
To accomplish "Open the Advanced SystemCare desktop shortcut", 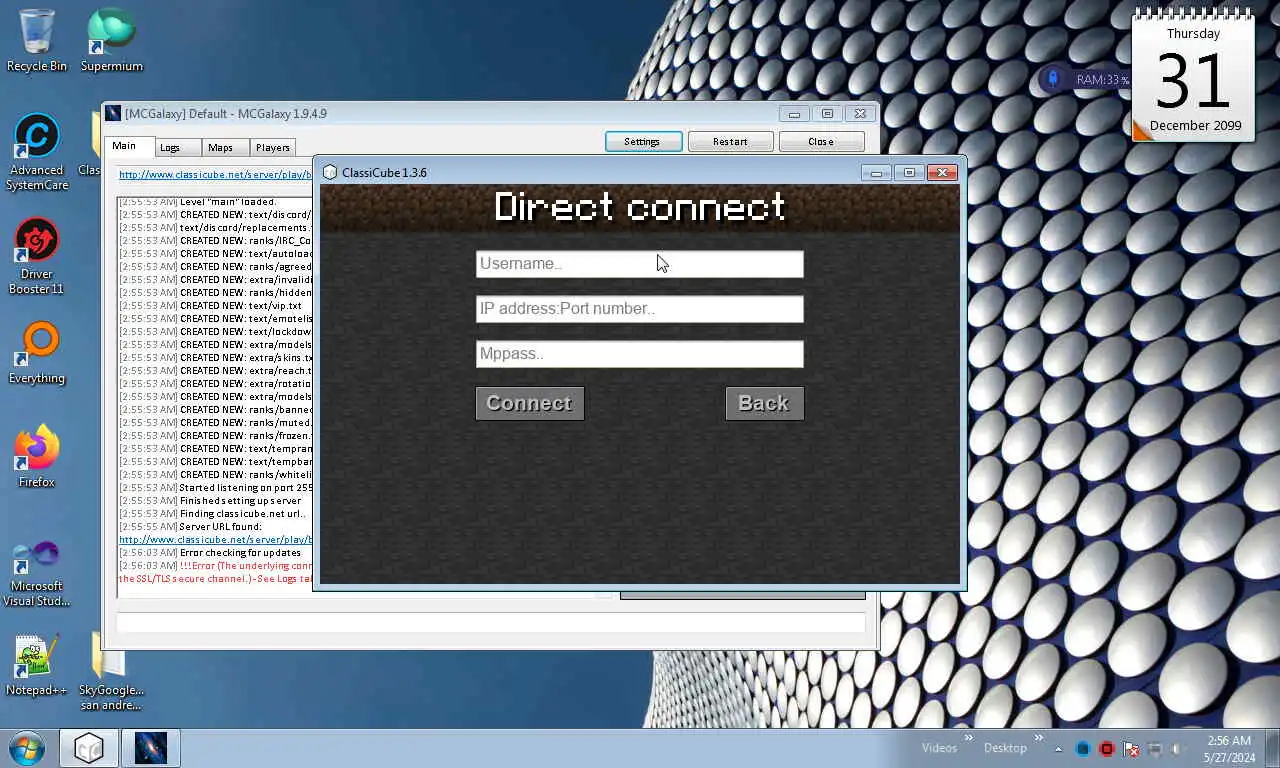I will tap(36, 151).
